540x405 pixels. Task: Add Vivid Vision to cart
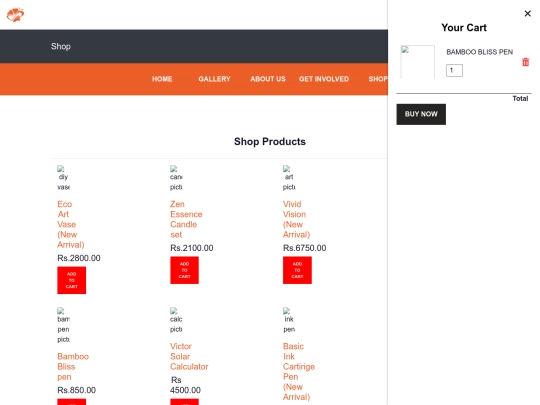297,270
